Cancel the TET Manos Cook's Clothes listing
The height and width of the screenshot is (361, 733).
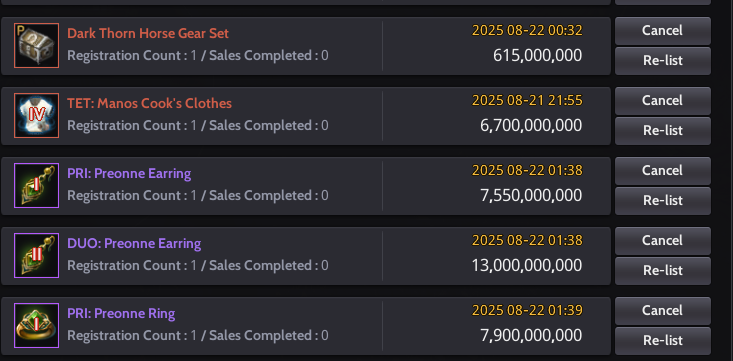tap(662, 101)
